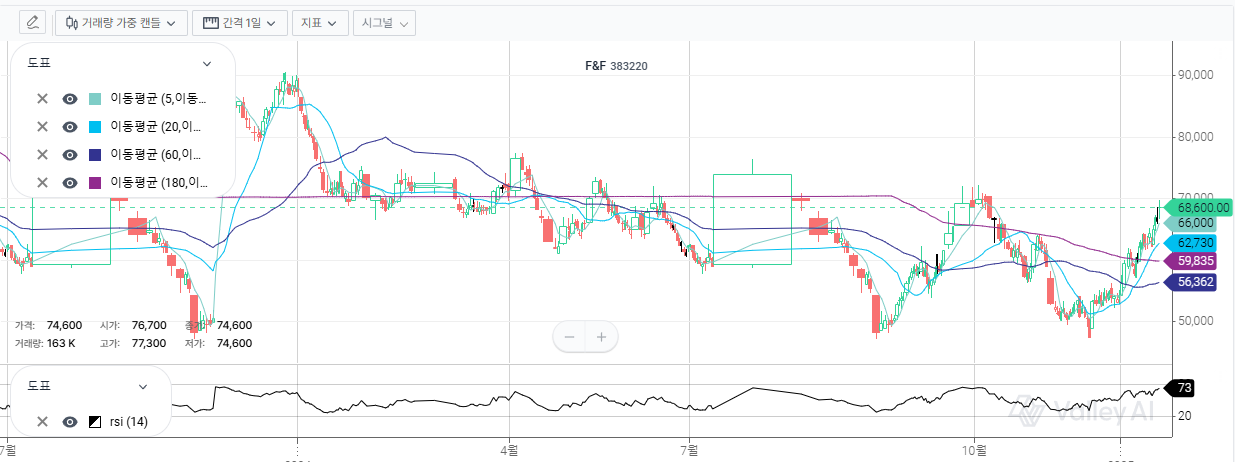Collapse the top 도표 legend panel

coord(207,63)
